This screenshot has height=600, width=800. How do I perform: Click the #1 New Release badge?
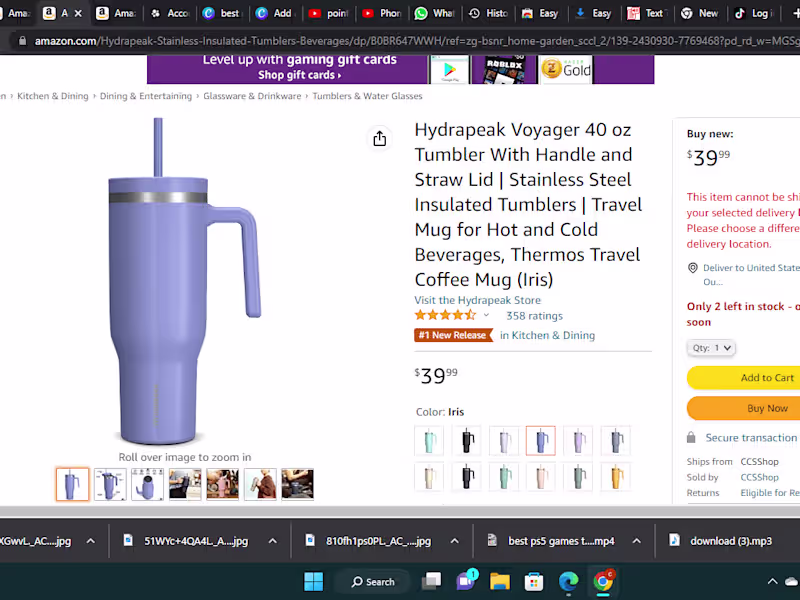453,335
